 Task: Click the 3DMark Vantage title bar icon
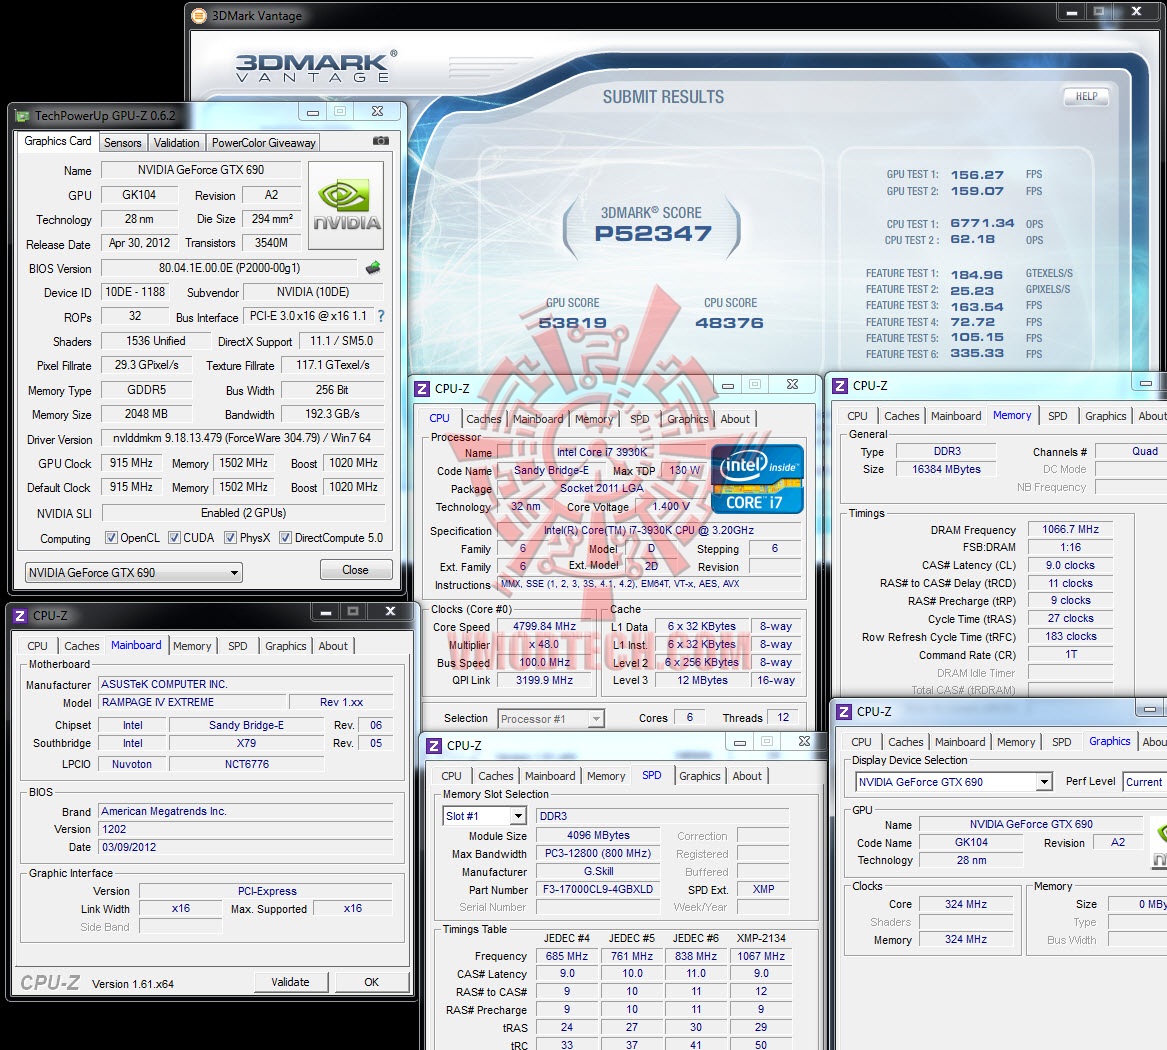click(x=199, y=16)
